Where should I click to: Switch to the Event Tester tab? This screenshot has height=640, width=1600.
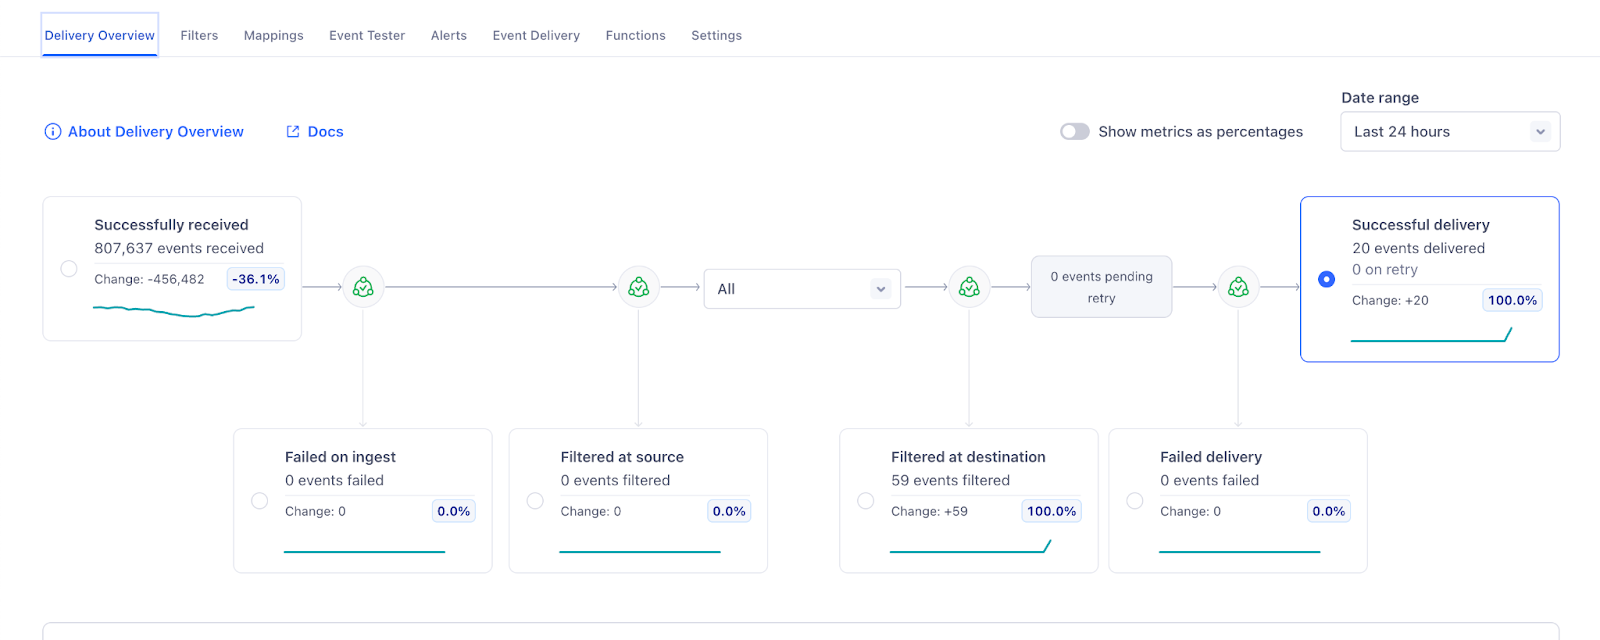(367, 35)
